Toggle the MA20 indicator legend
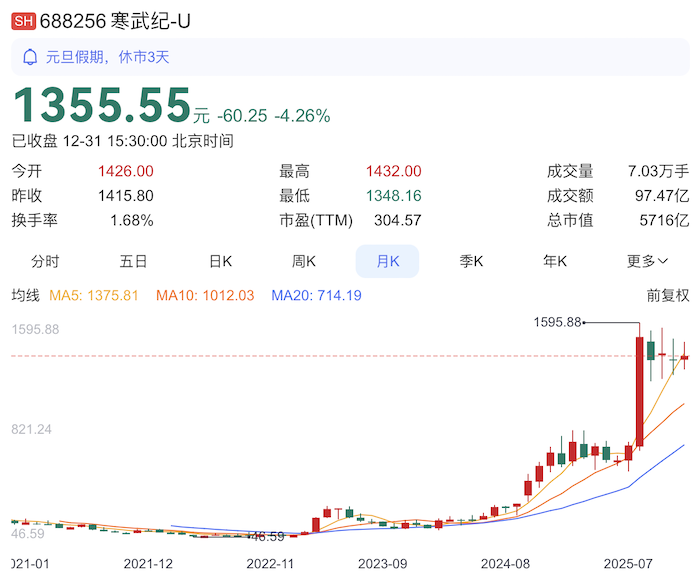Image resolution: width=700 pixels, height=584 pixels. point(315,295)
